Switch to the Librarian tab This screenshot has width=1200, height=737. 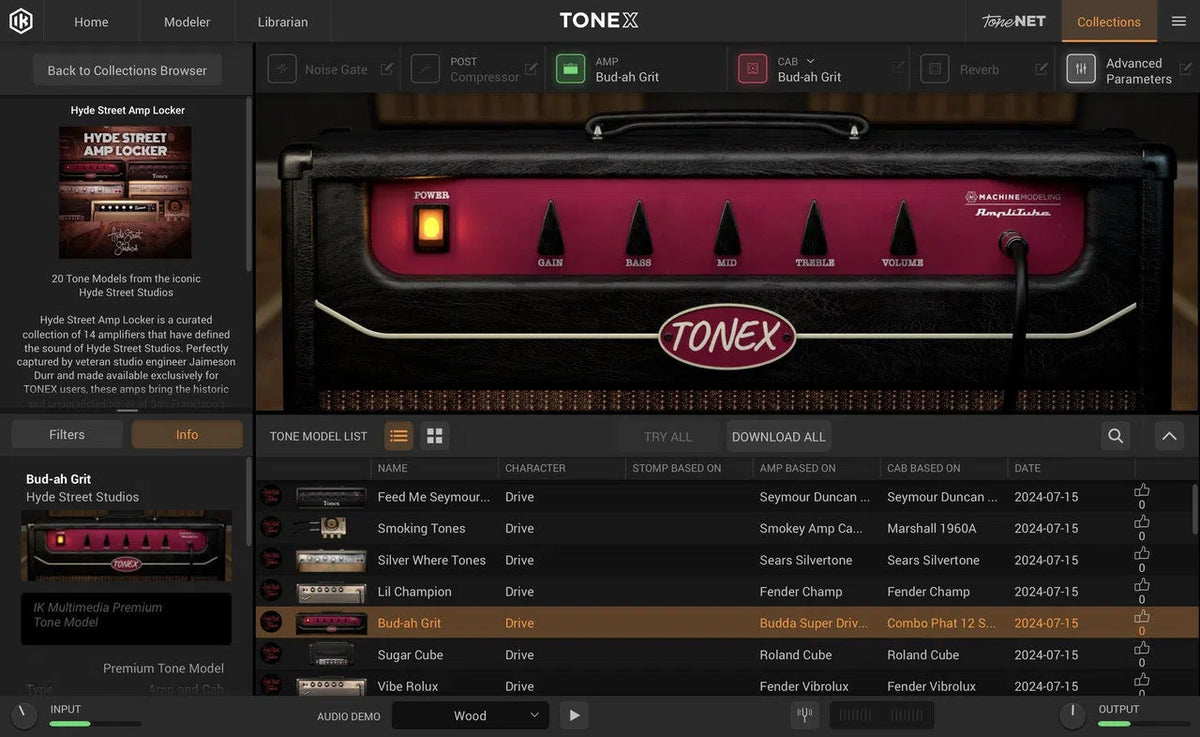point(281,21)
